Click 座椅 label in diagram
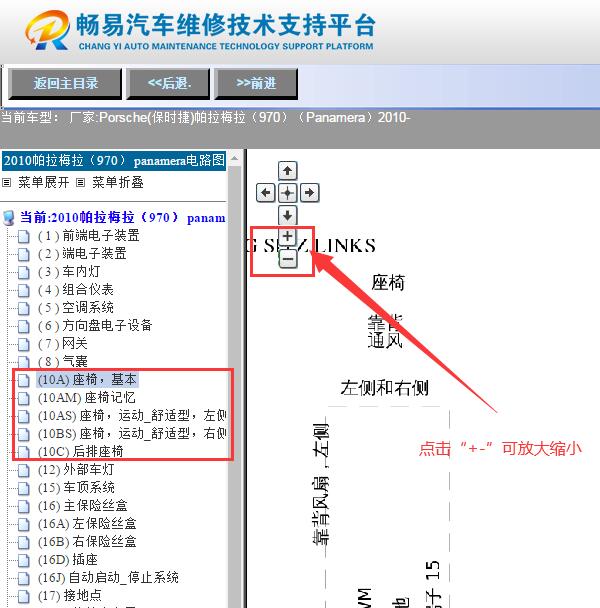The height and width of the screenshot is (608, 600). tap(388, 282)
